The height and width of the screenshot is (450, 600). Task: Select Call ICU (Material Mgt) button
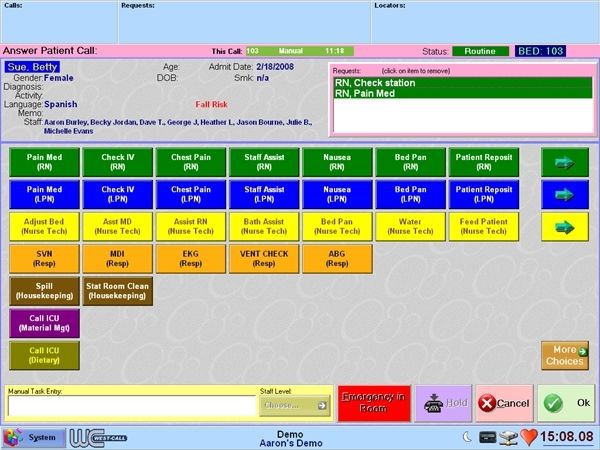(42, 322)
